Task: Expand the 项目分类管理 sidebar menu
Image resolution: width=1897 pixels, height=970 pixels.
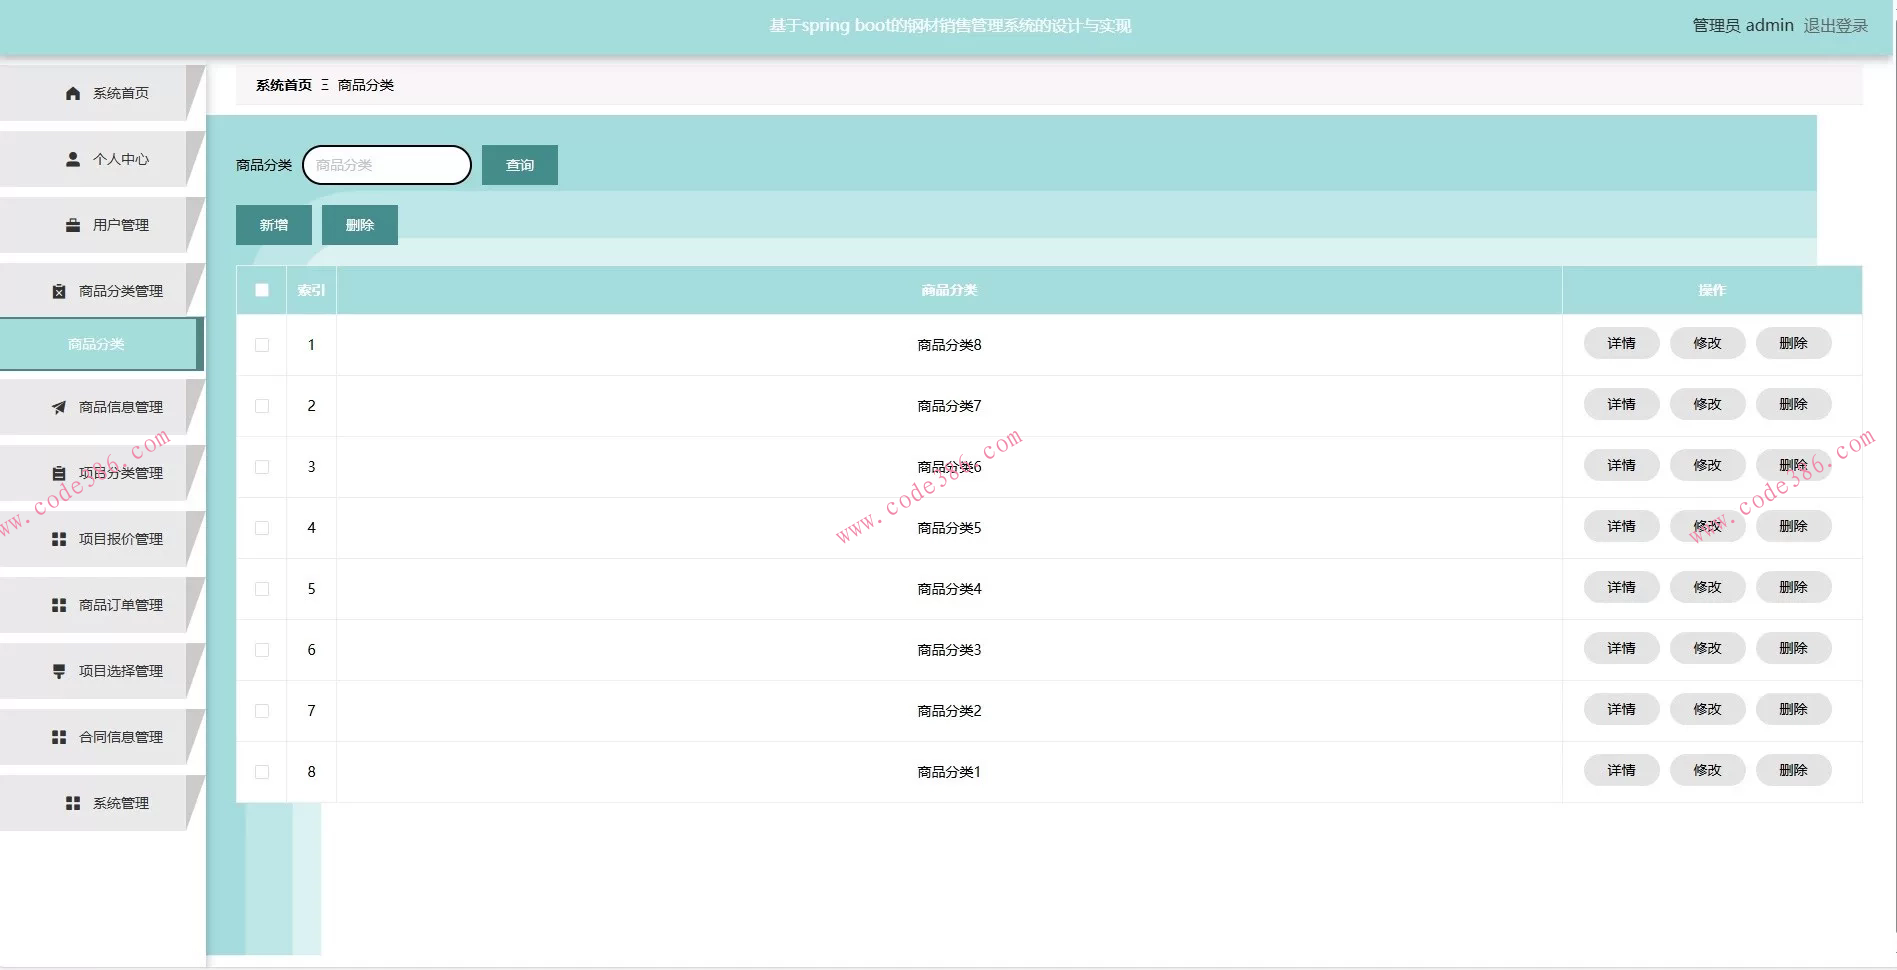Action: click(x=120, y=473)
